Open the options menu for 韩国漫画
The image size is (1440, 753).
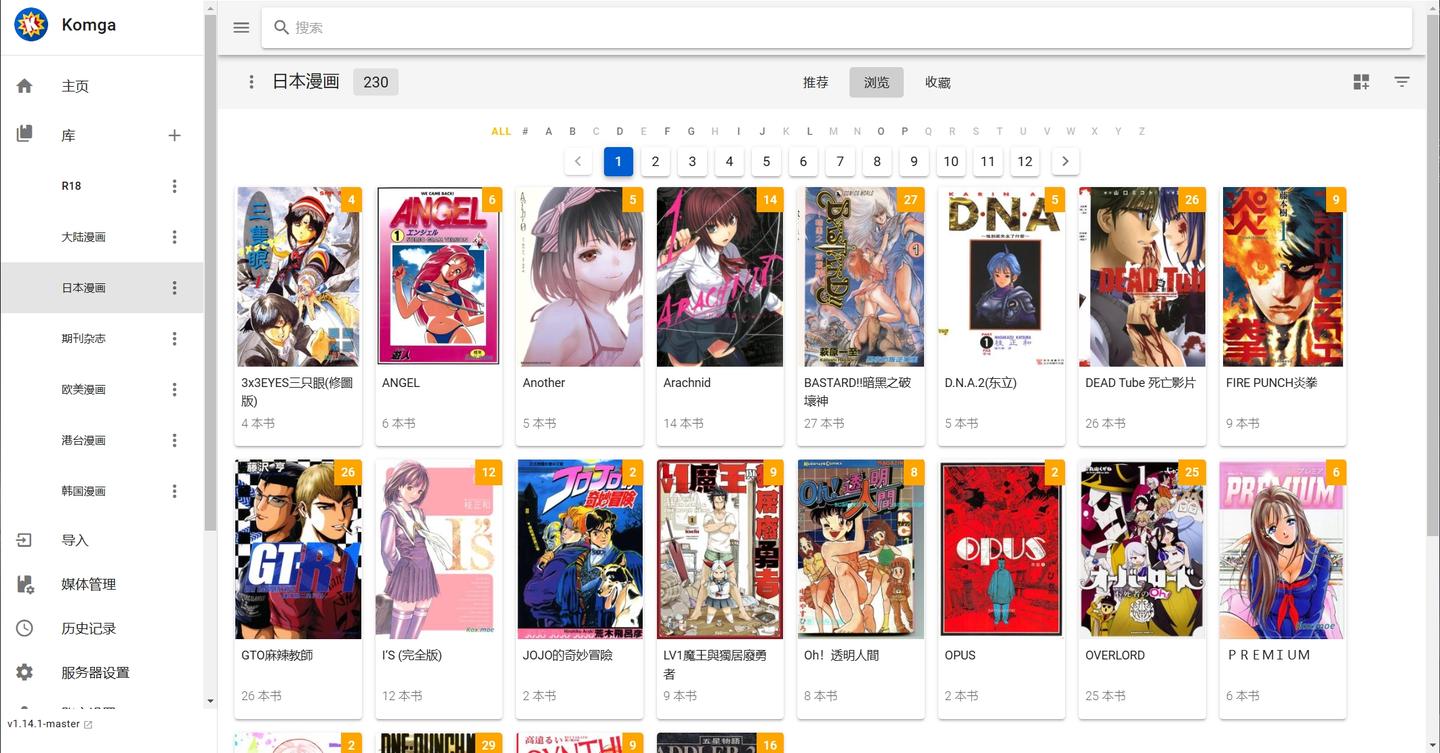174,491
